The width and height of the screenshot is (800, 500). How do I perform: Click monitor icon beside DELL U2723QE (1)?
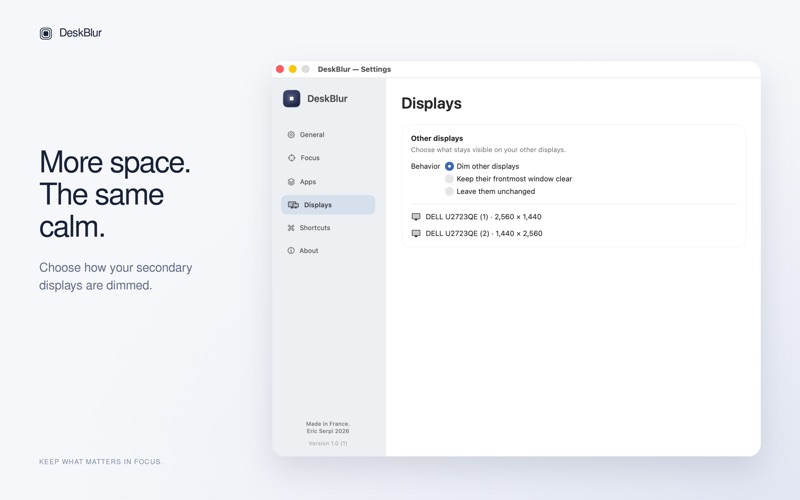[x=416, y=217]
